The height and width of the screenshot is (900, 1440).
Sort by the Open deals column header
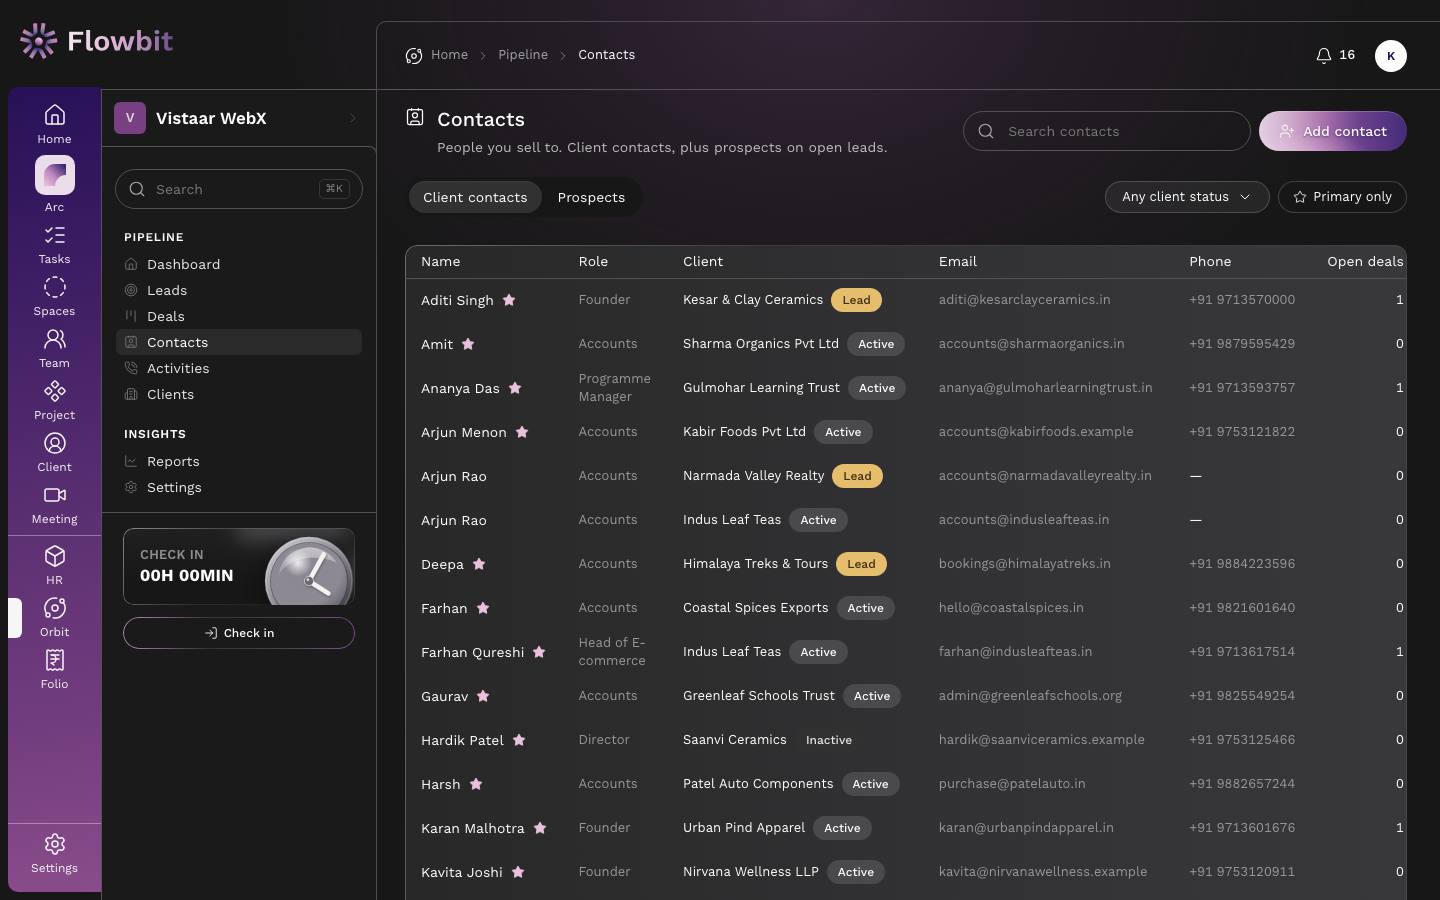click(1365, 262)
